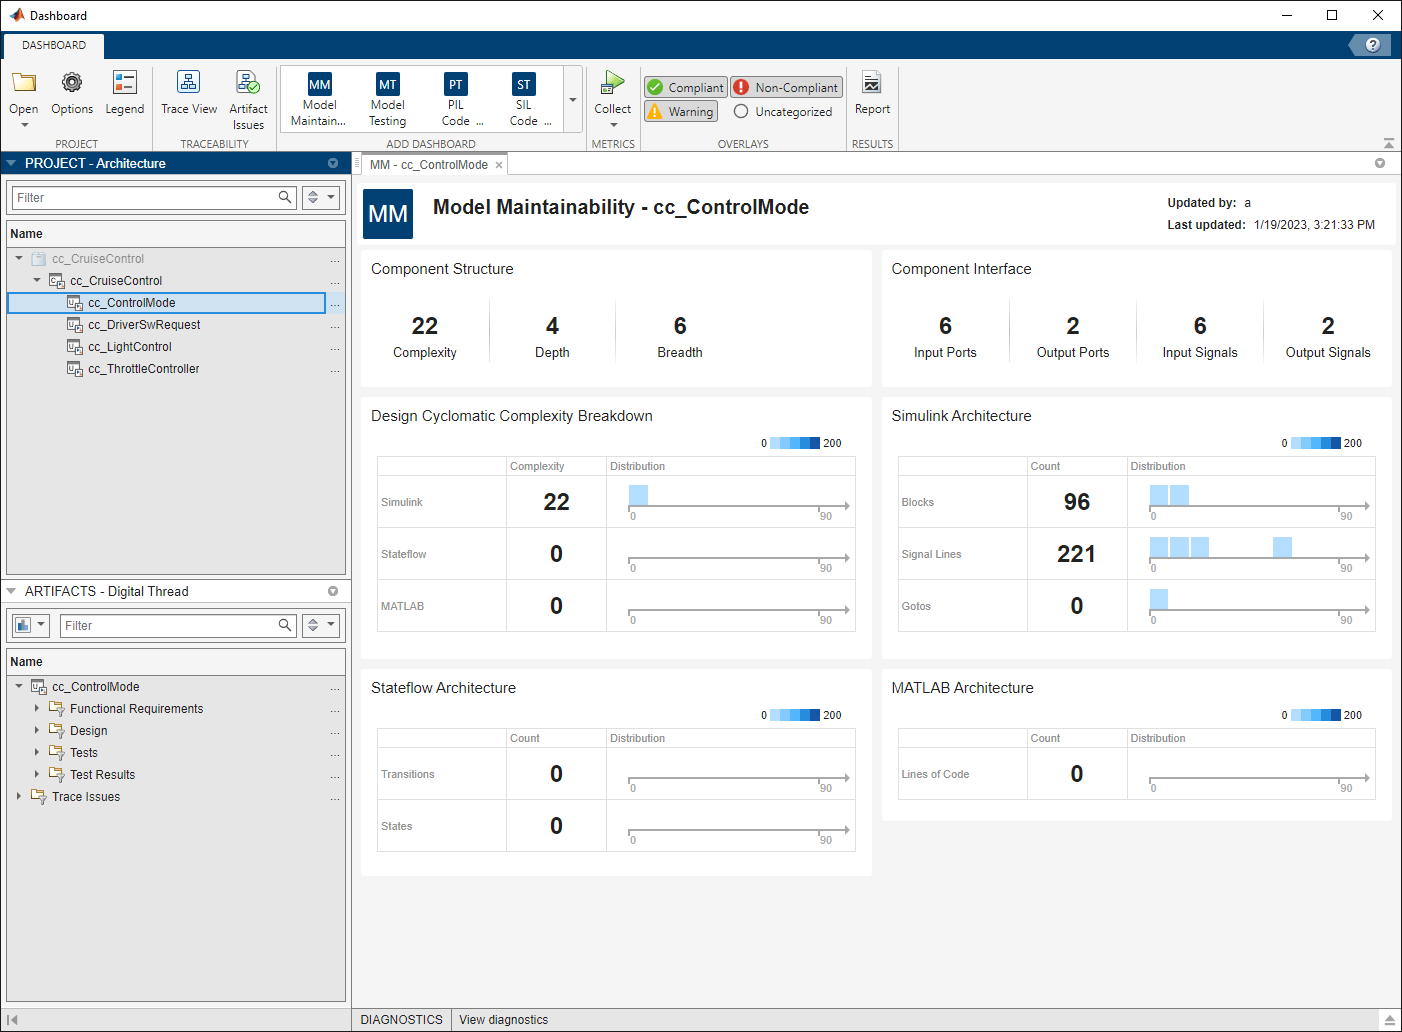The image size is (1402, 1032).
Task: Toggle the Compliant overlay
Action: point(686,87)
